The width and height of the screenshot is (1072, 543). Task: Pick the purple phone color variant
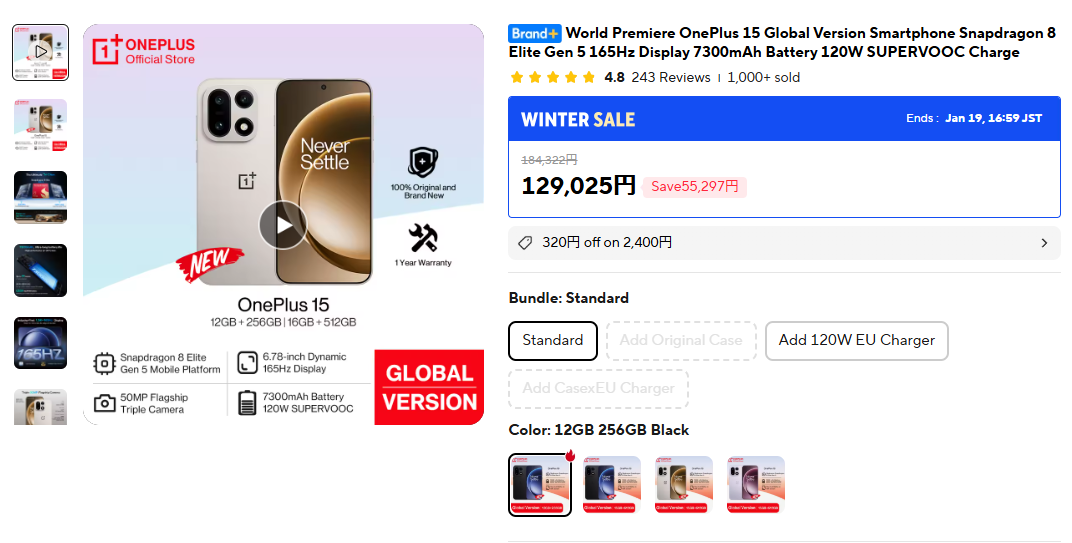[755, 485]
